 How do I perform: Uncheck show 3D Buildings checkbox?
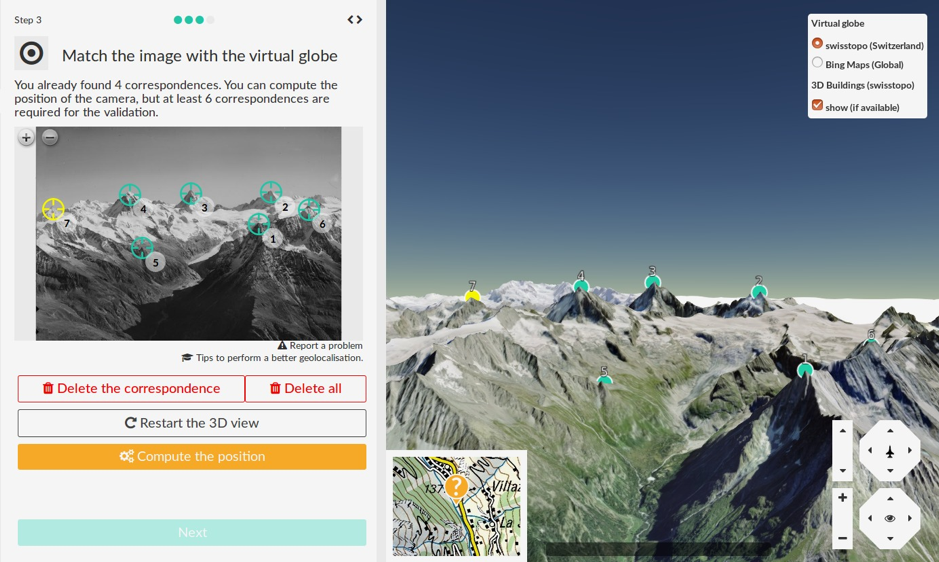817,105
